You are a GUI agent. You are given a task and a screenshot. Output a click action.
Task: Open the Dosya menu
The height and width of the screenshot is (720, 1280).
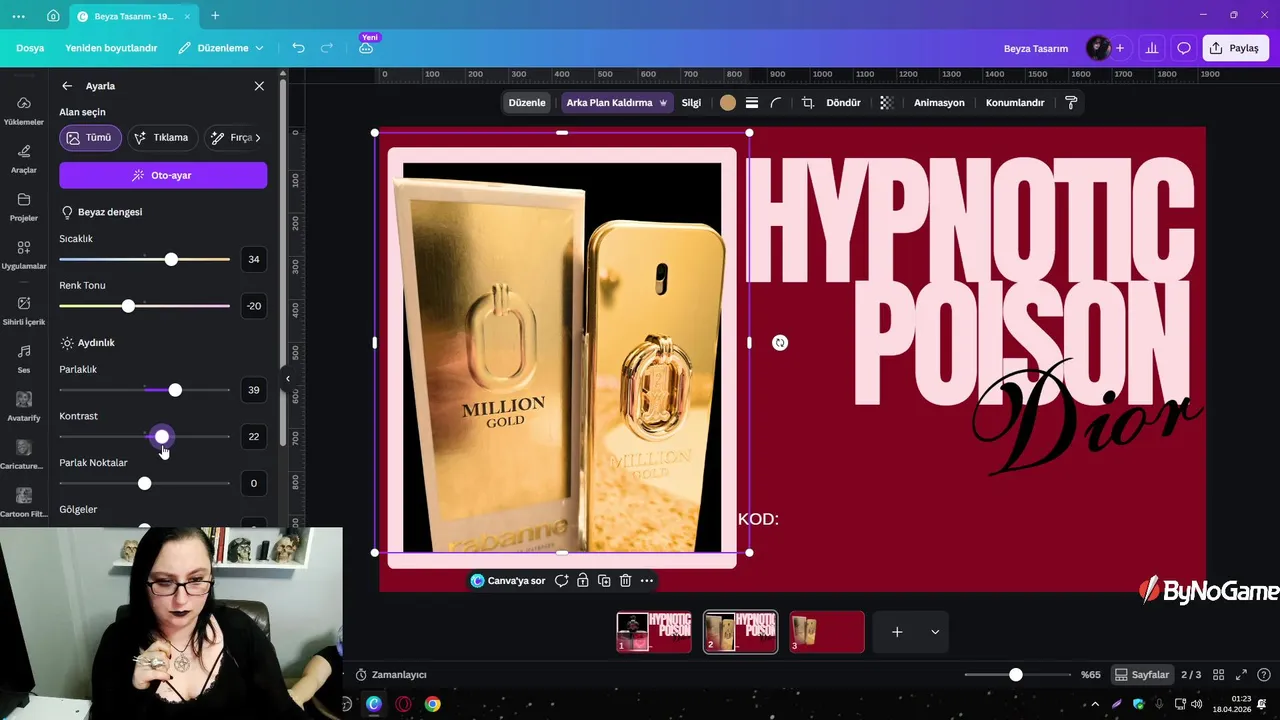(30, 48)
